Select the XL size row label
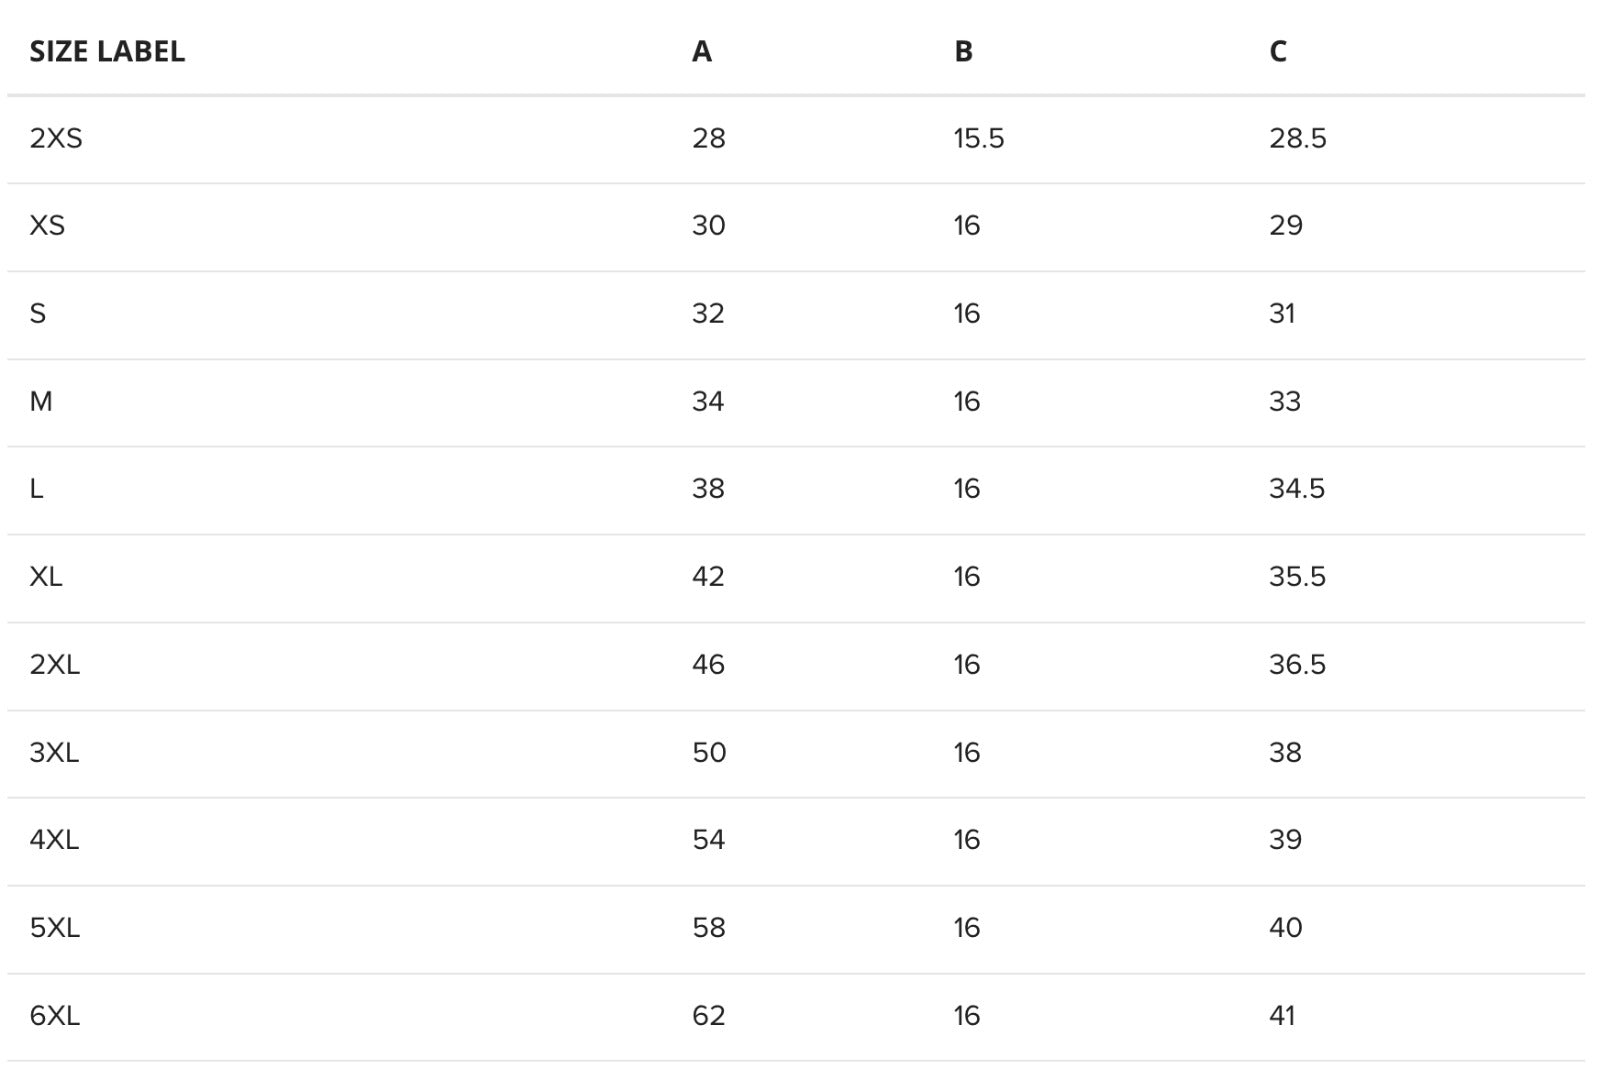Screen dimensions: 1600x1091 (x=46, y=577)
